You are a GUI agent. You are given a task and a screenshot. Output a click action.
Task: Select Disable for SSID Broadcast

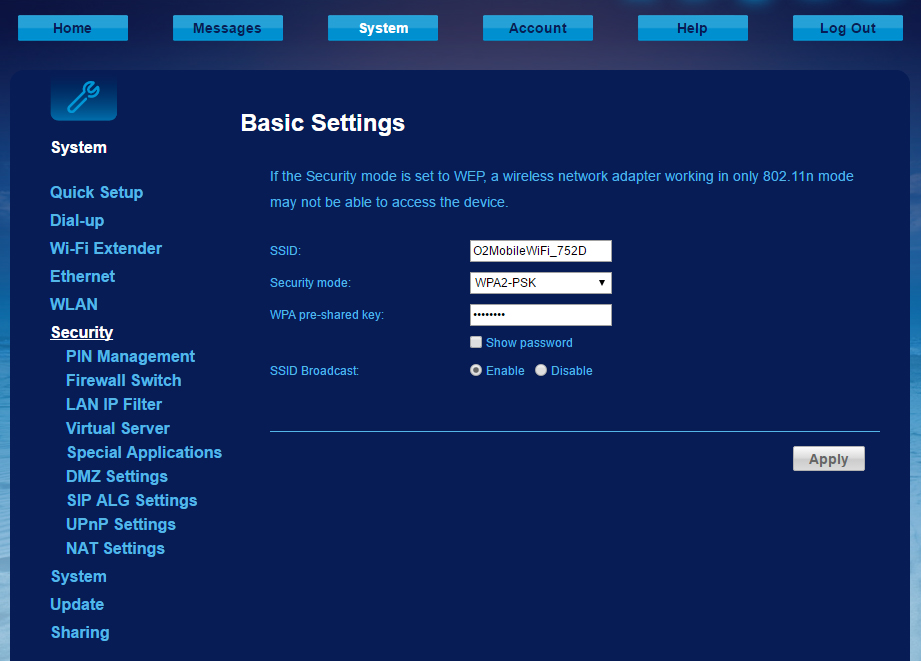point(541,370)
